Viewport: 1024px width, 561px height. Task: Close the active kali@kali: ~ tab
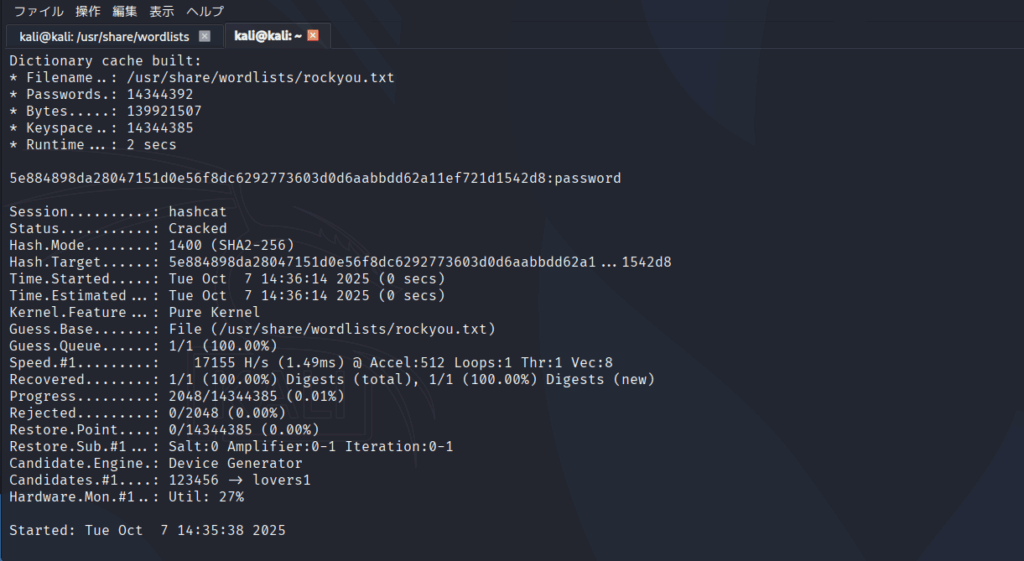click(313, 36)
